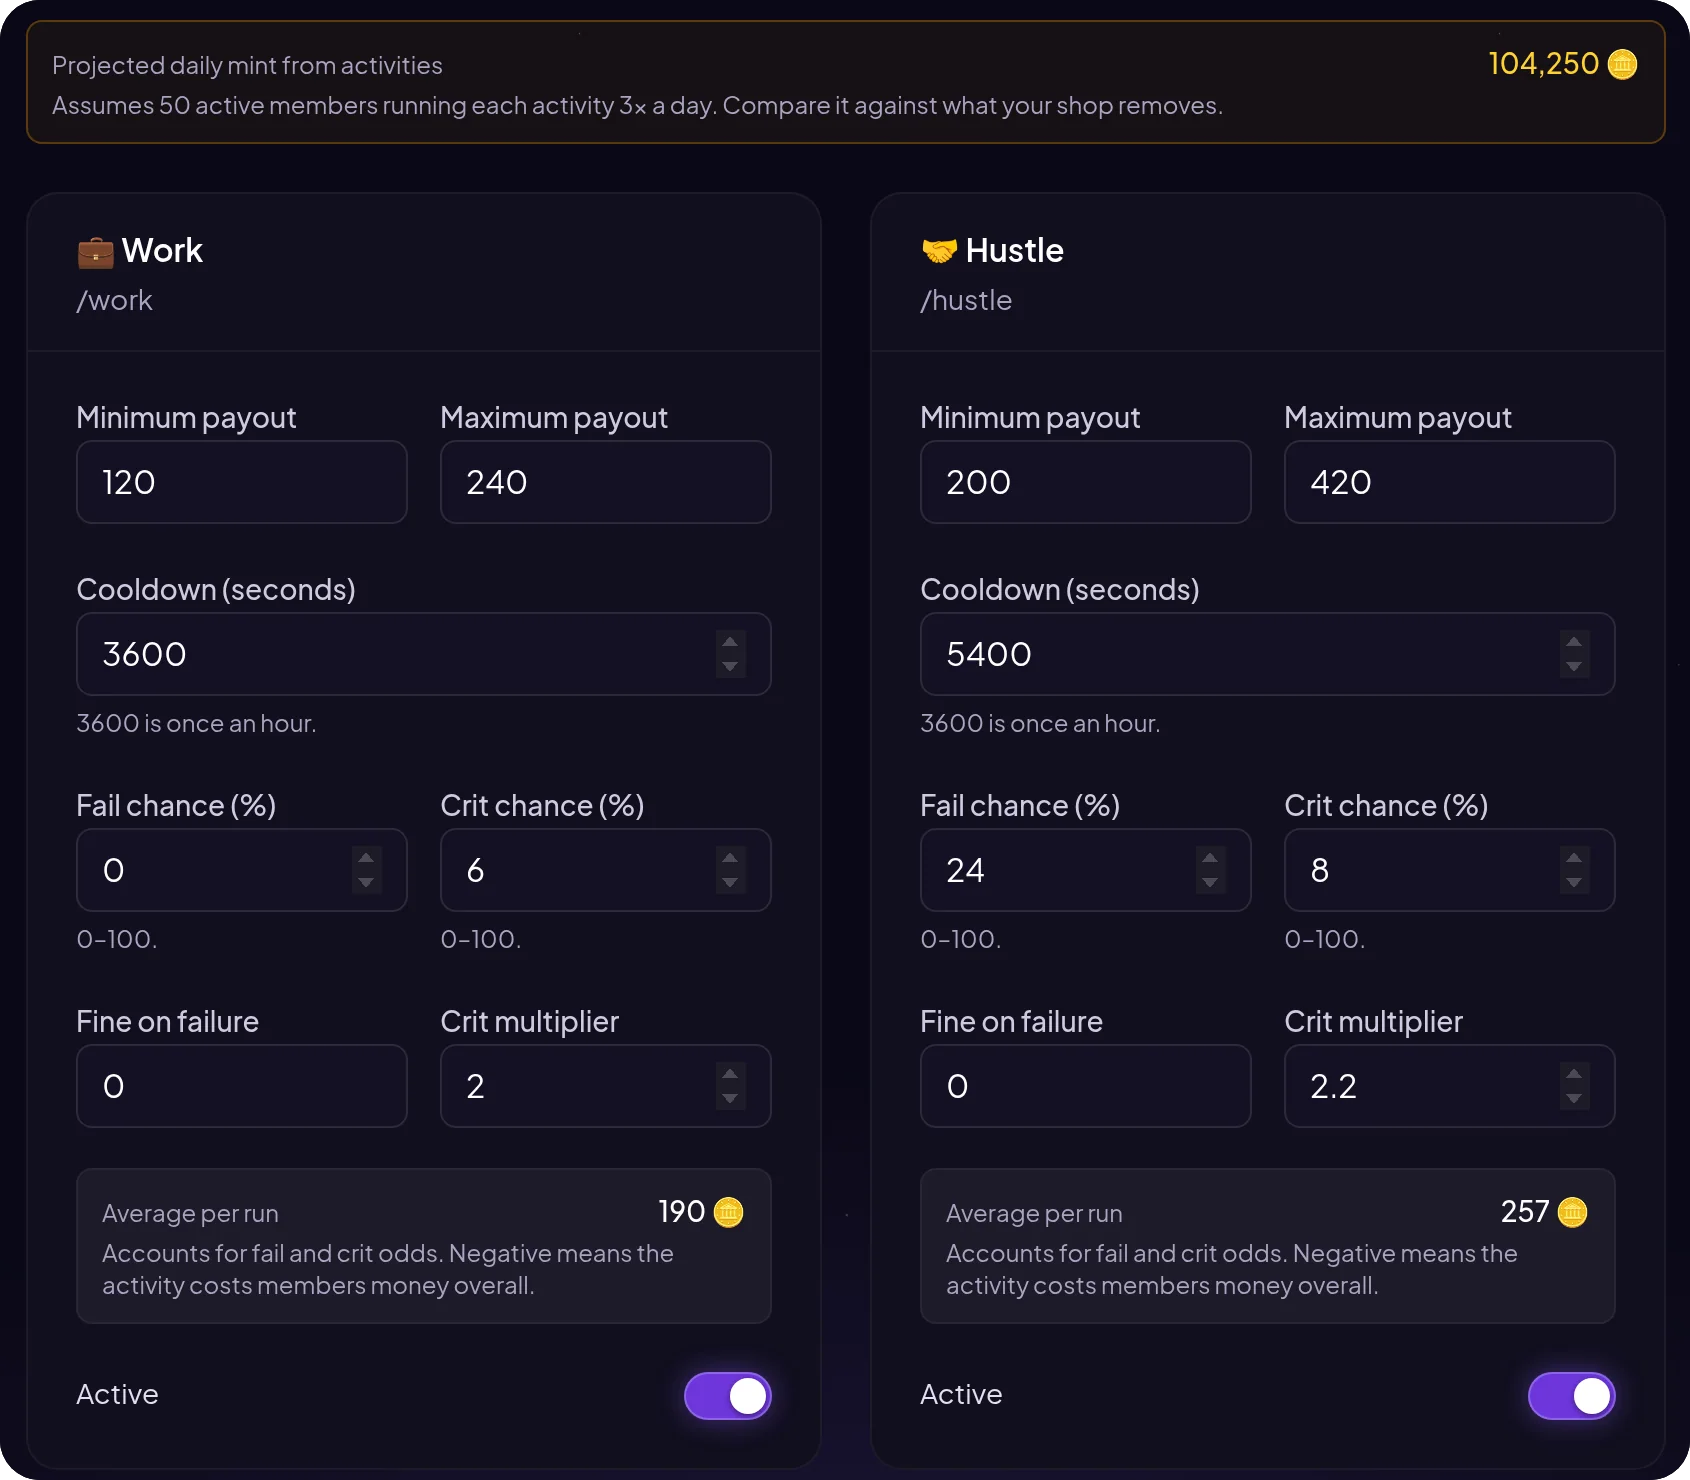Click the /hustle command text
The height and width of the screenshot is (1480, 1690).
(966, 301)
